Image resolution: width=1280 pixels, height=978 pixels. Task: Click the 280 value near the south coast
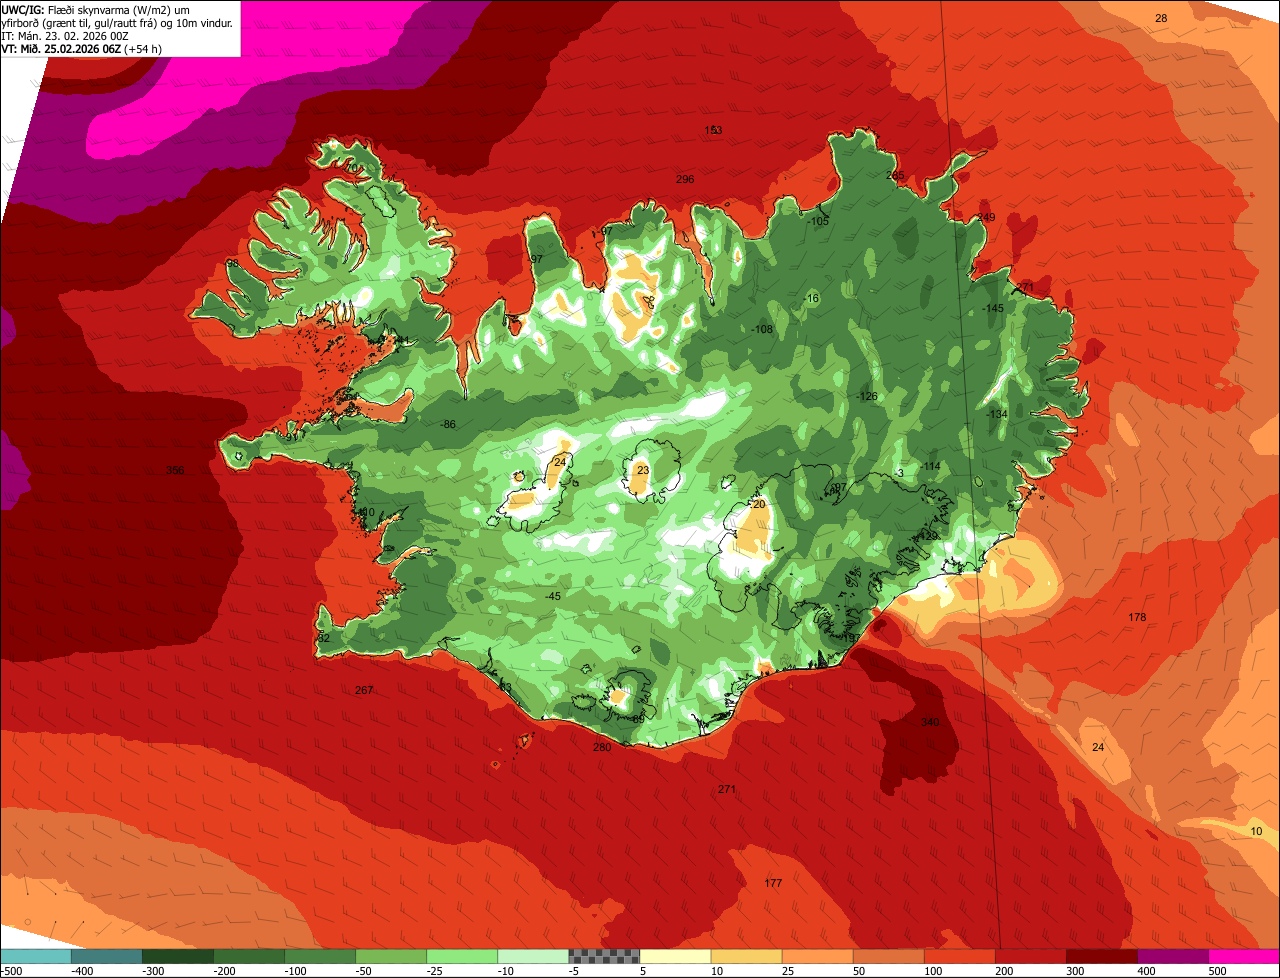click(x=602, y=748)
